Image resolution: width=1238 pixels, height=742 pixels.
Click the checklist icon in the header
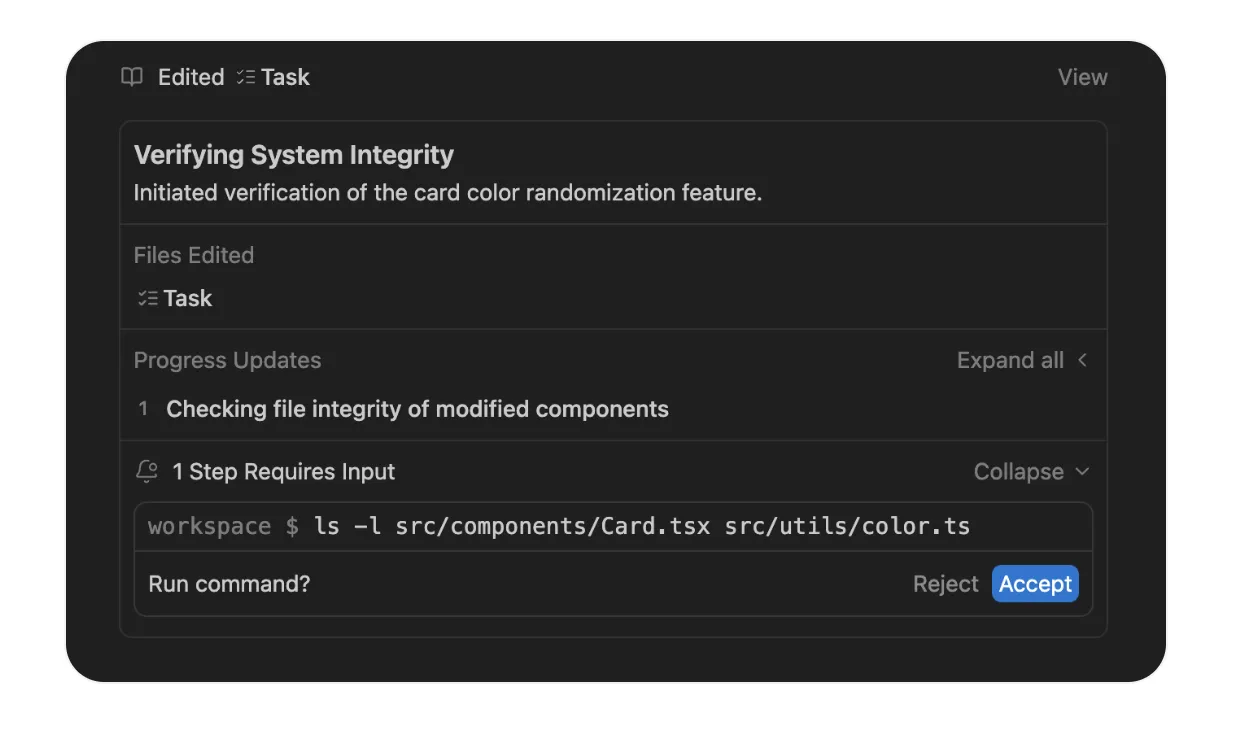tap(246, 77)
